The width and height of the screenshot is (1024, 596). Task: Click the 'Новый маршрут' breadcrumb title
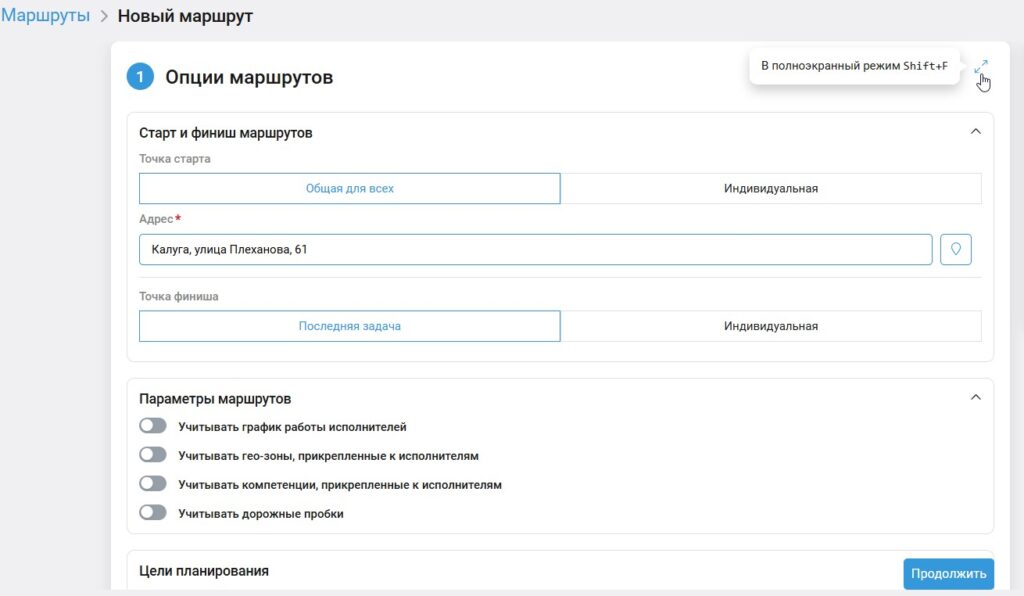(185, 16)
